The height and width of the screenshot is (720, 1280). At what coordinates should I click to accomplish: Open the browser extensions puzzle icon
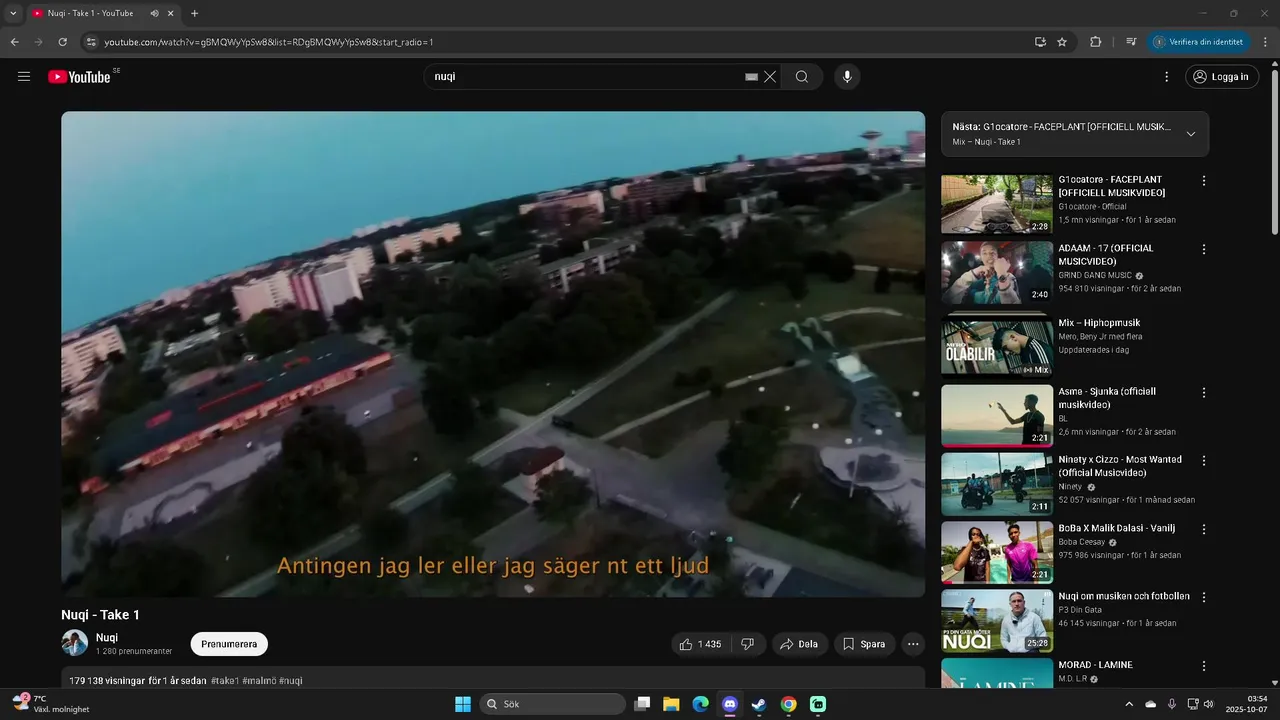click(1095, 42)
